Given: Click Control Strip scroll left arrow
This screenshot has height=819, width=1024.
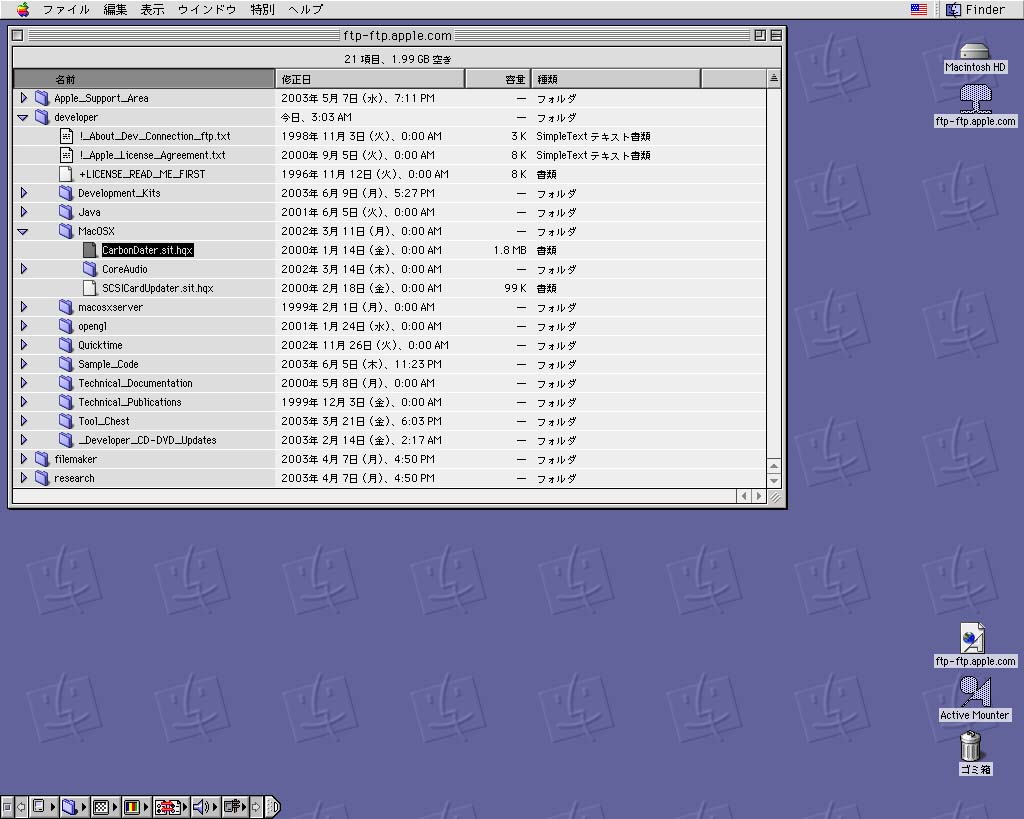Looking at the screenshot, I should pyautogui.click(x=21, y=807).
